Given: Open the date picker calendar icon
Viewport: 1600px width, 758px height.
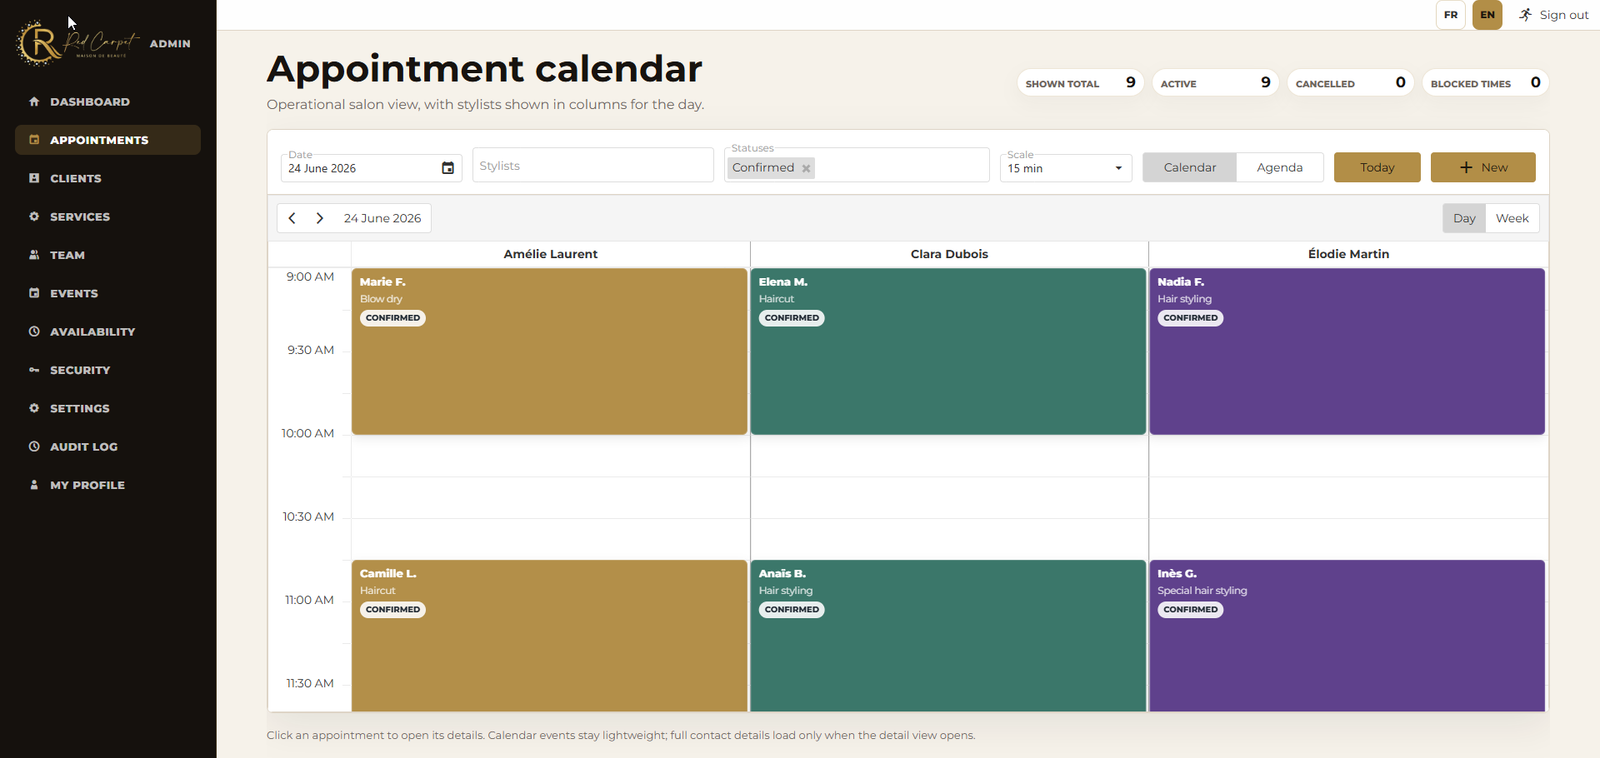Looking at the screenshot, I should pos(448,168).
